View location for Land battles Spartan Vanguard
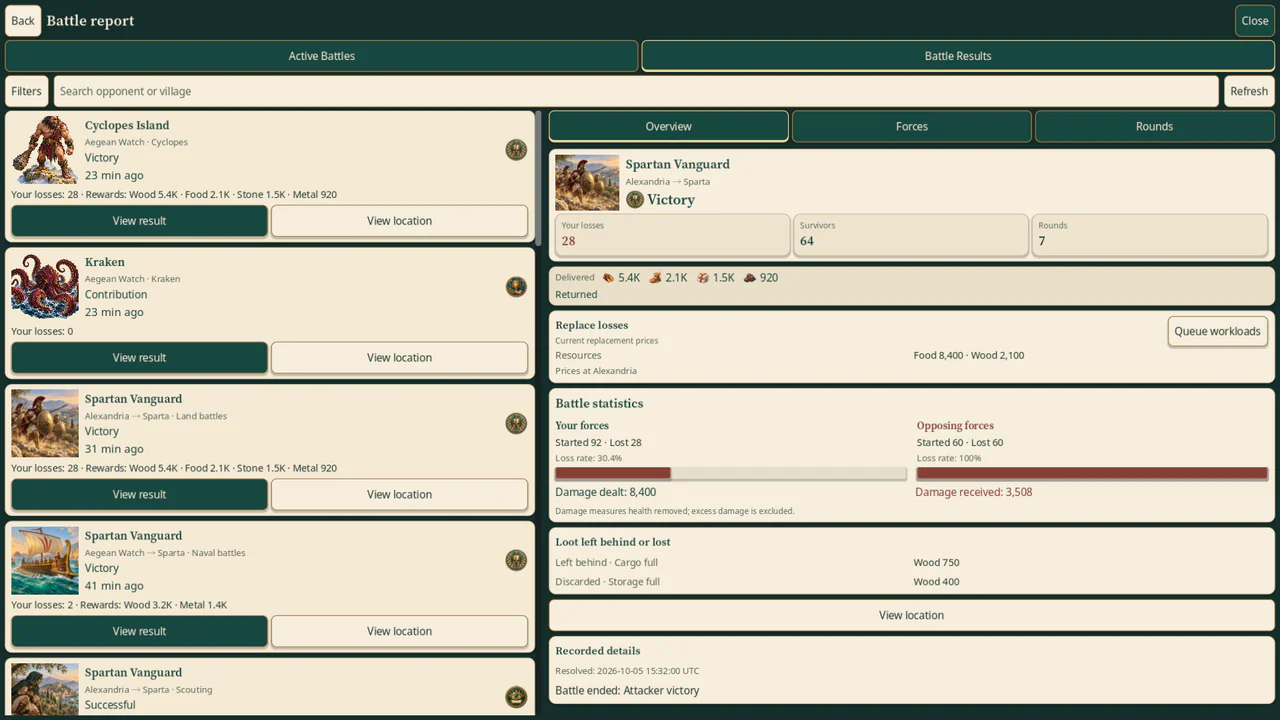 [399, 494]
